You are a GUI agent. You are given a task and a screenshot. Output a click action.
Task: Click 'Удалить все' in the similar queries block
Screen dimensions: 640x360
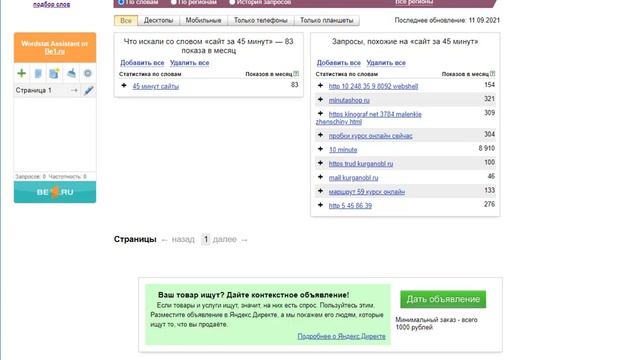pyautogui.click(x=386, y=63)
